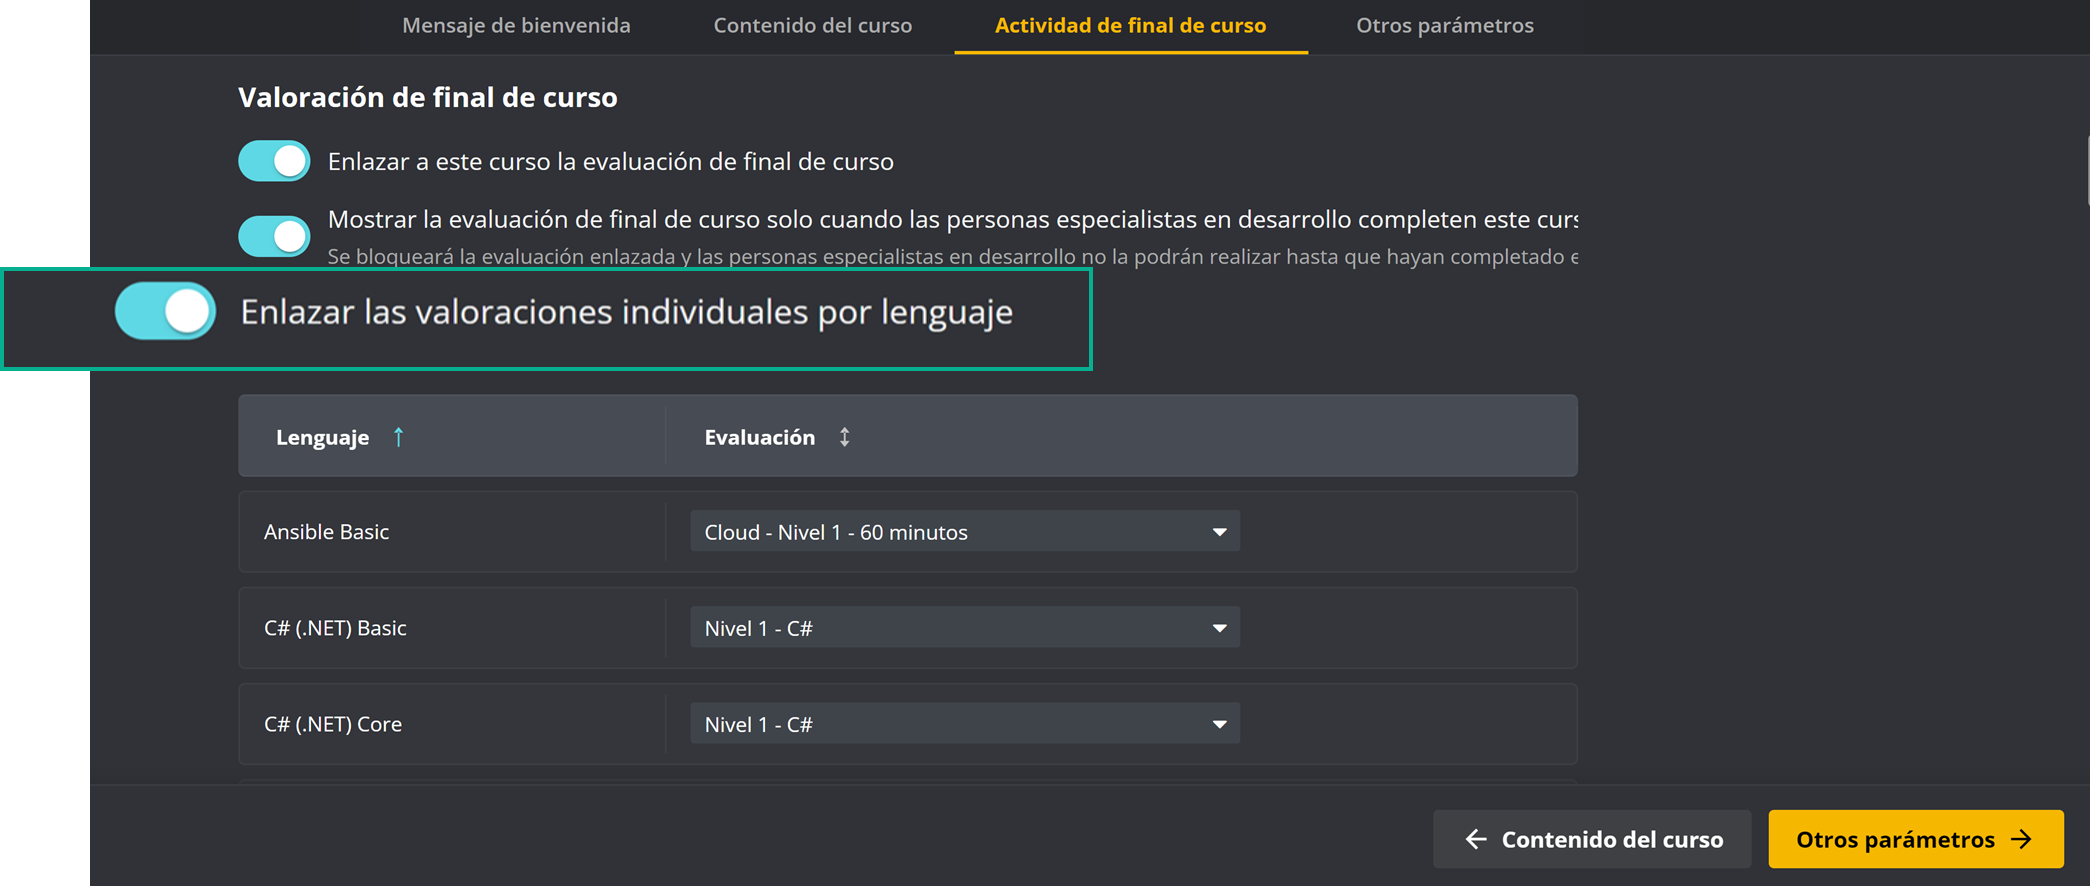The image size is (2090, 886).
Task: Open the Mensaje de bienvenida tab
Action: [x=516, y=25]
